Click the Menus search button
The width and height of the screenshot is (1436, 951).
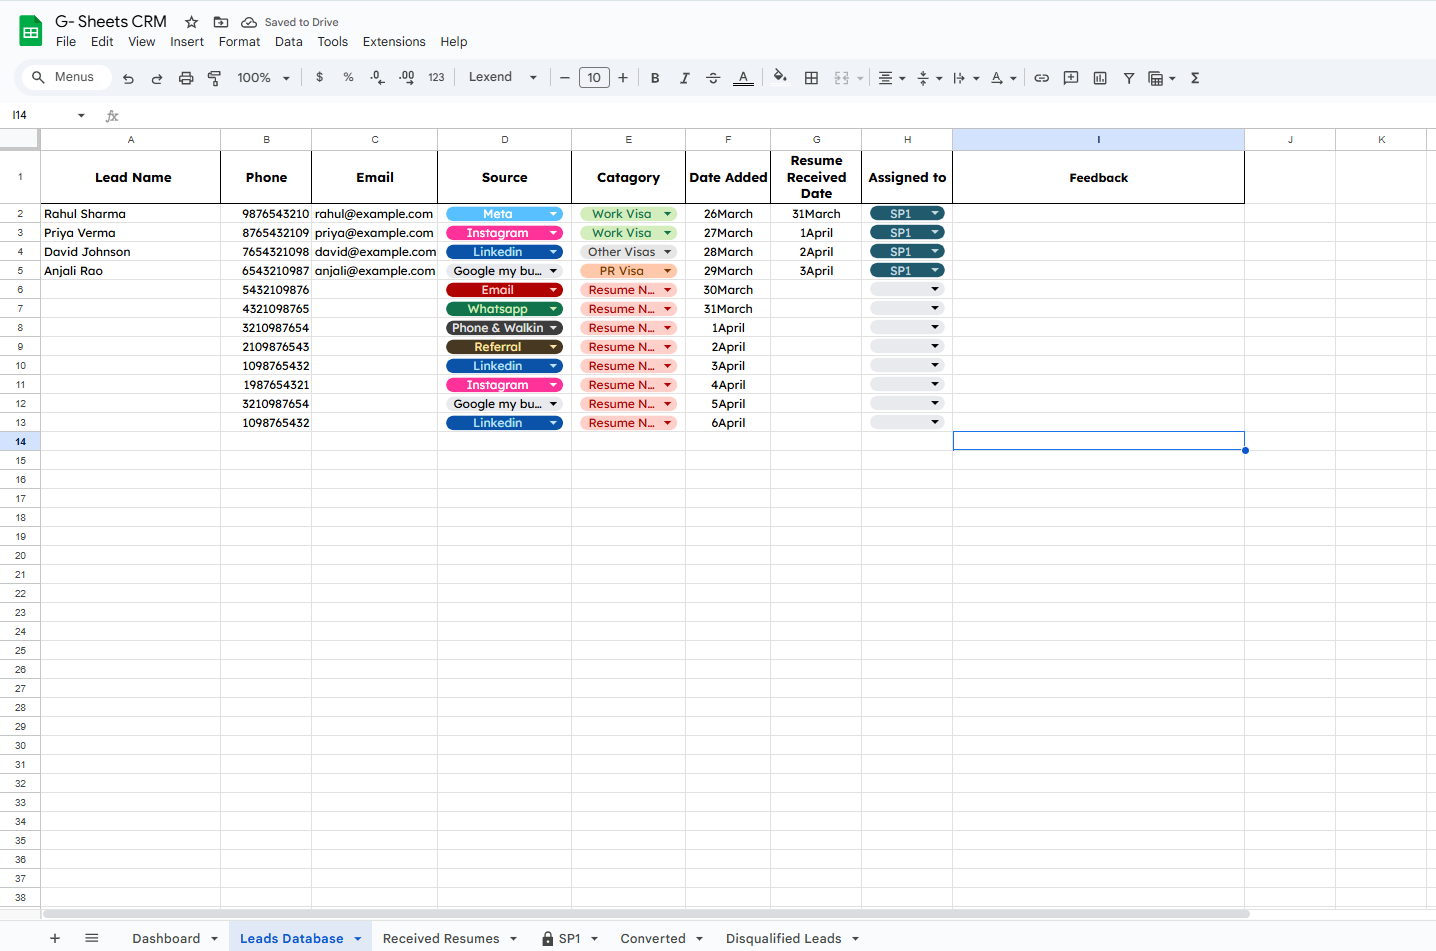[x=63, y=77]
